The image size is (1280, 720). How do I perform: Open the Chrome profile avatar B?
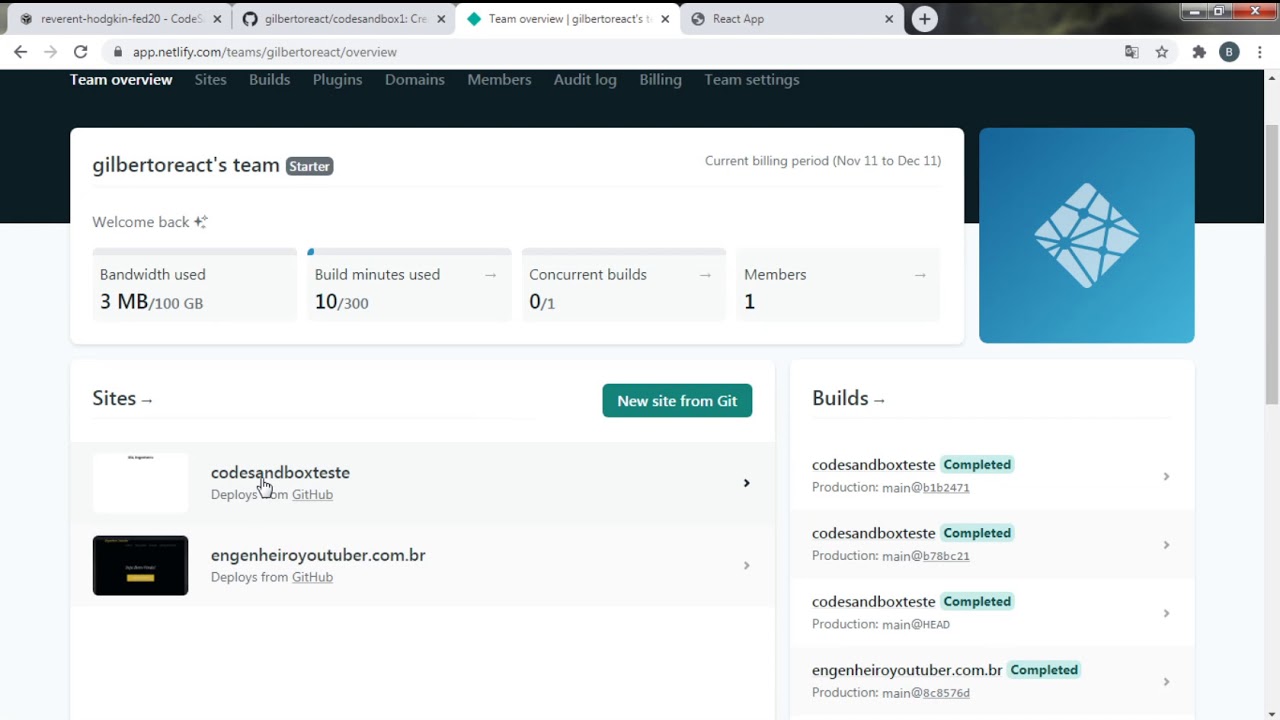(1229, 52)
